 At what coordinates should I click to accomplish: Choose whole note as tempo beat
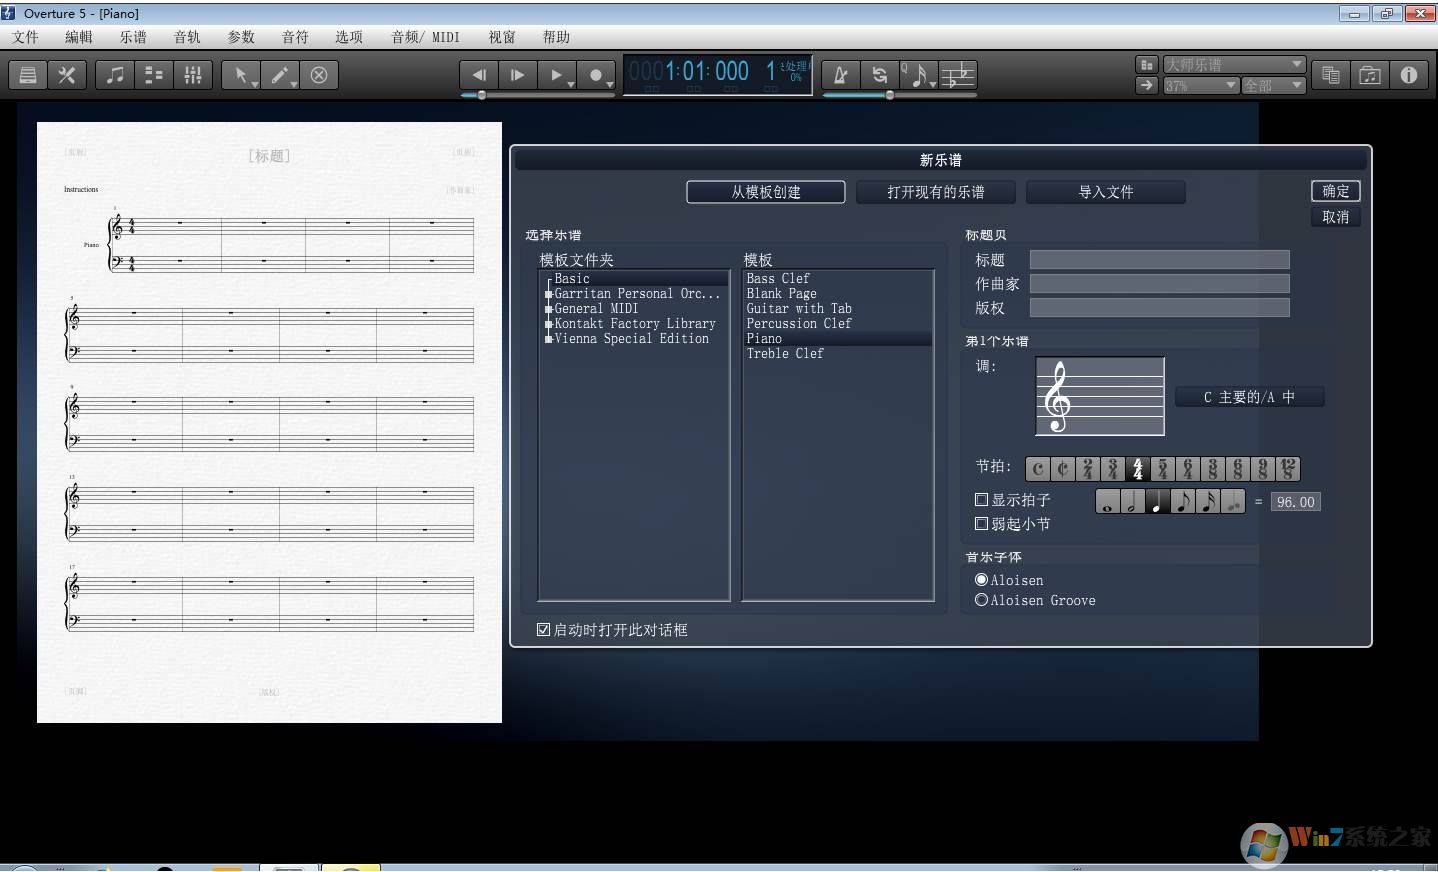1108,502
